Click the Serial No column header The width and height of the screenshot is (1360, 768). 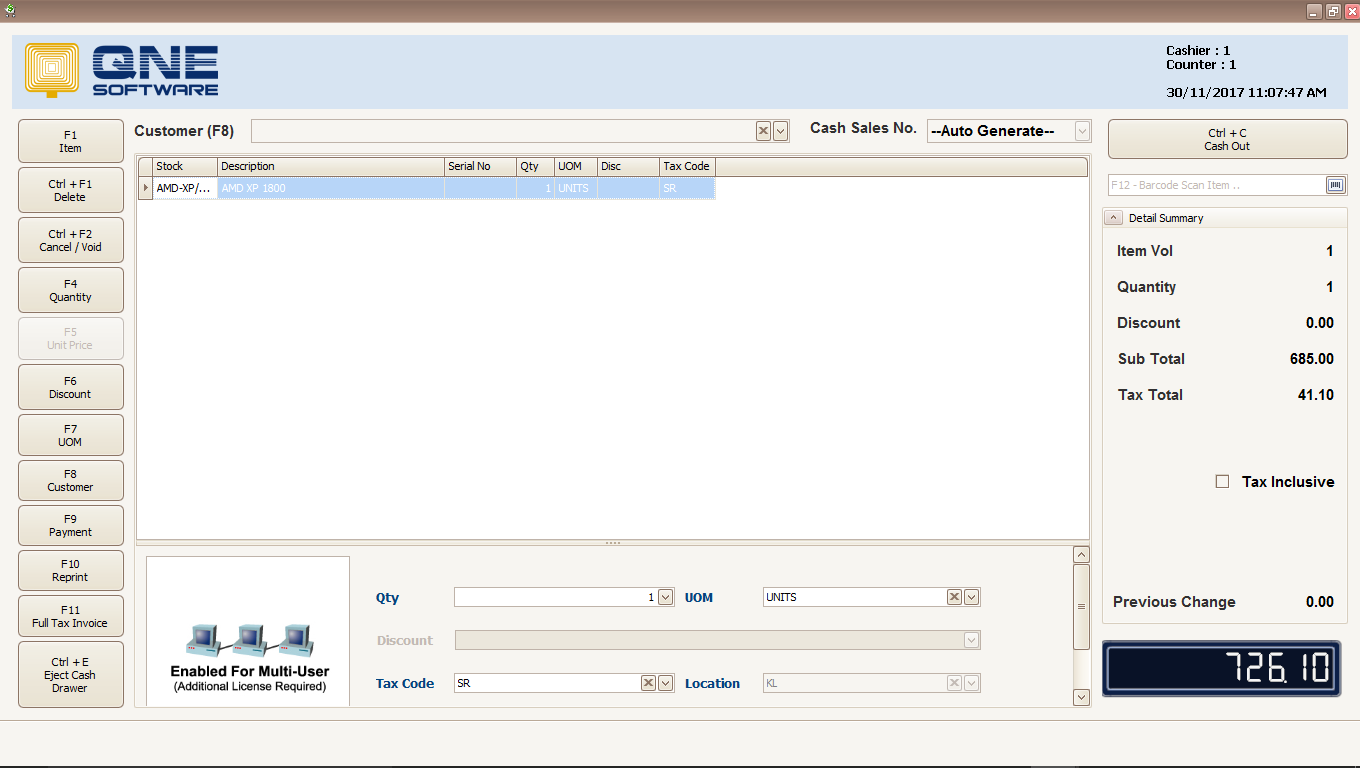pos(481,166)
